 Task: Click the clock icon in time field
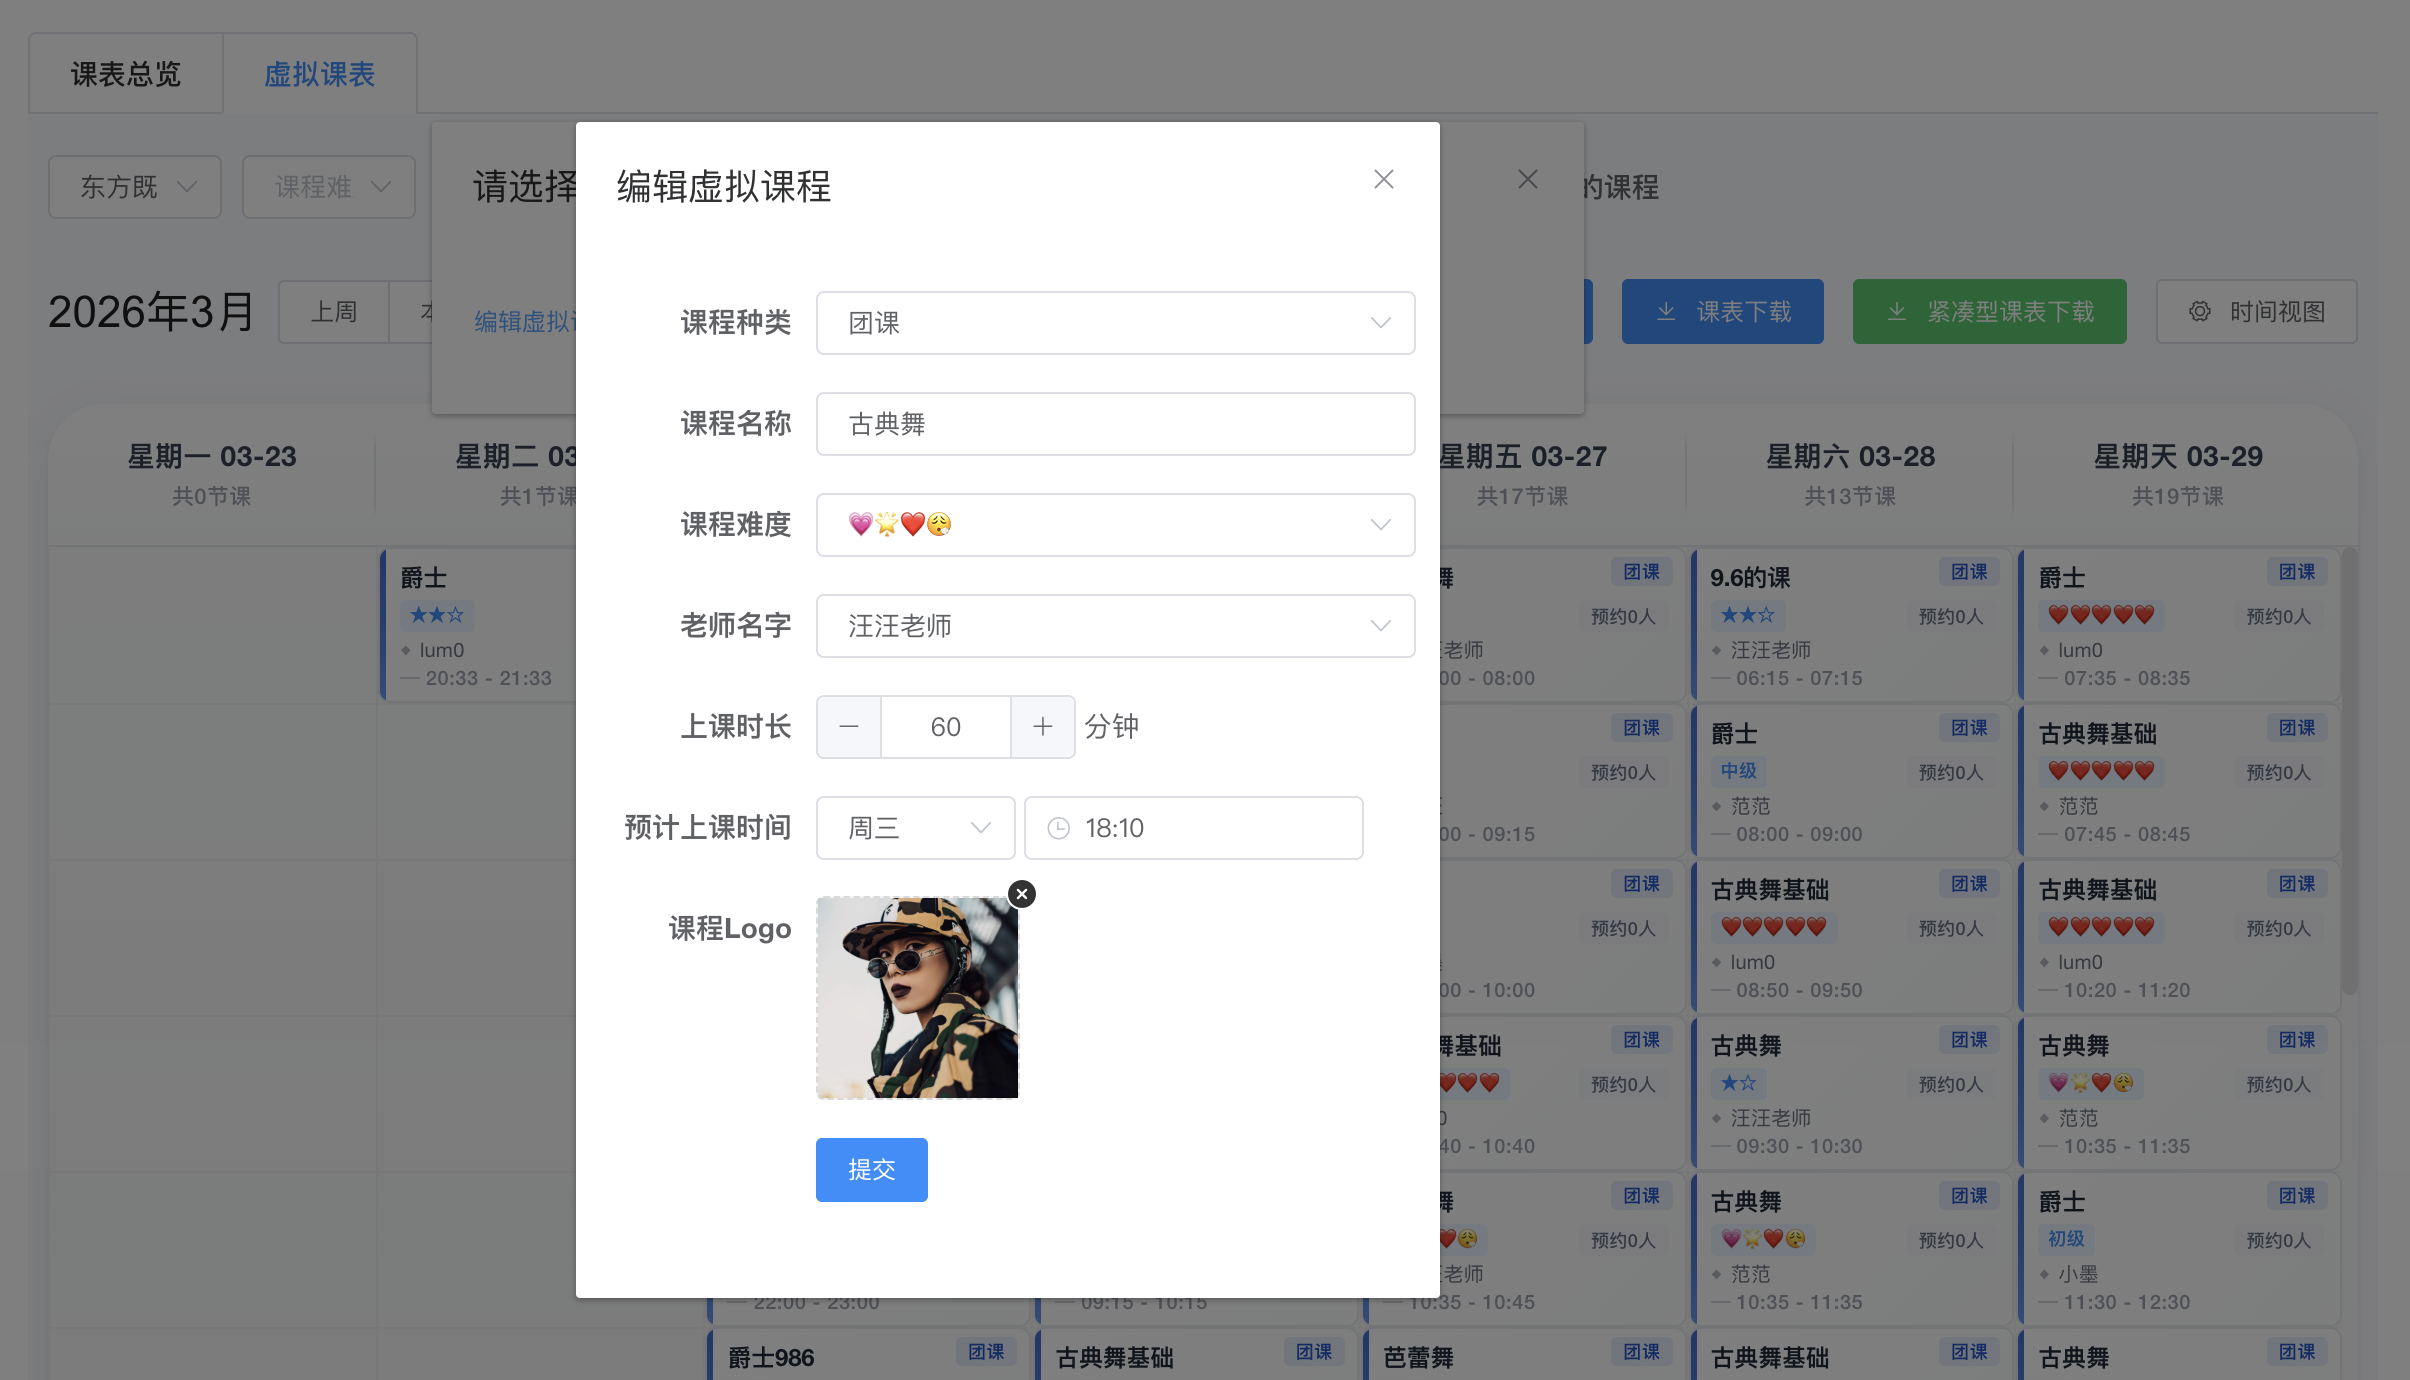pyautogui.click(x=1059, y=828)
